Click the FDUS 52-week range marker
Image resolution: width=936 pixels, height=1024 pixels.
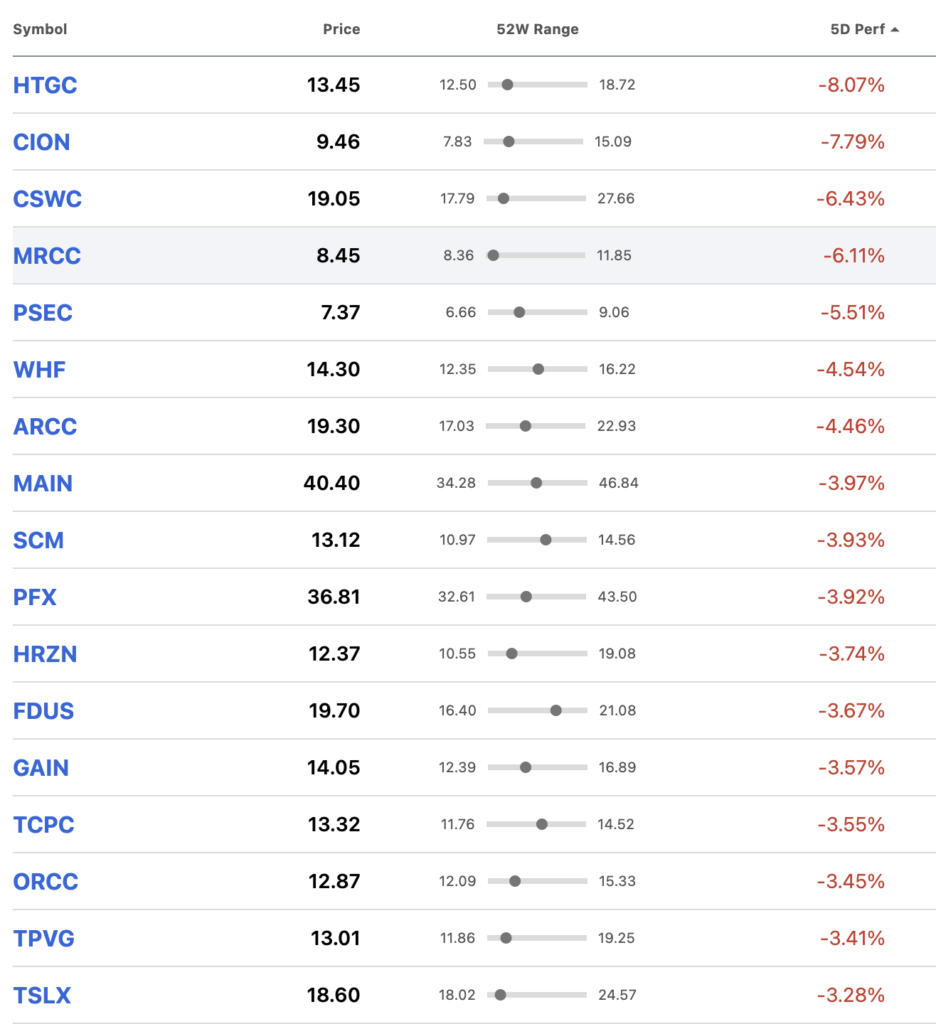[556, 711]
